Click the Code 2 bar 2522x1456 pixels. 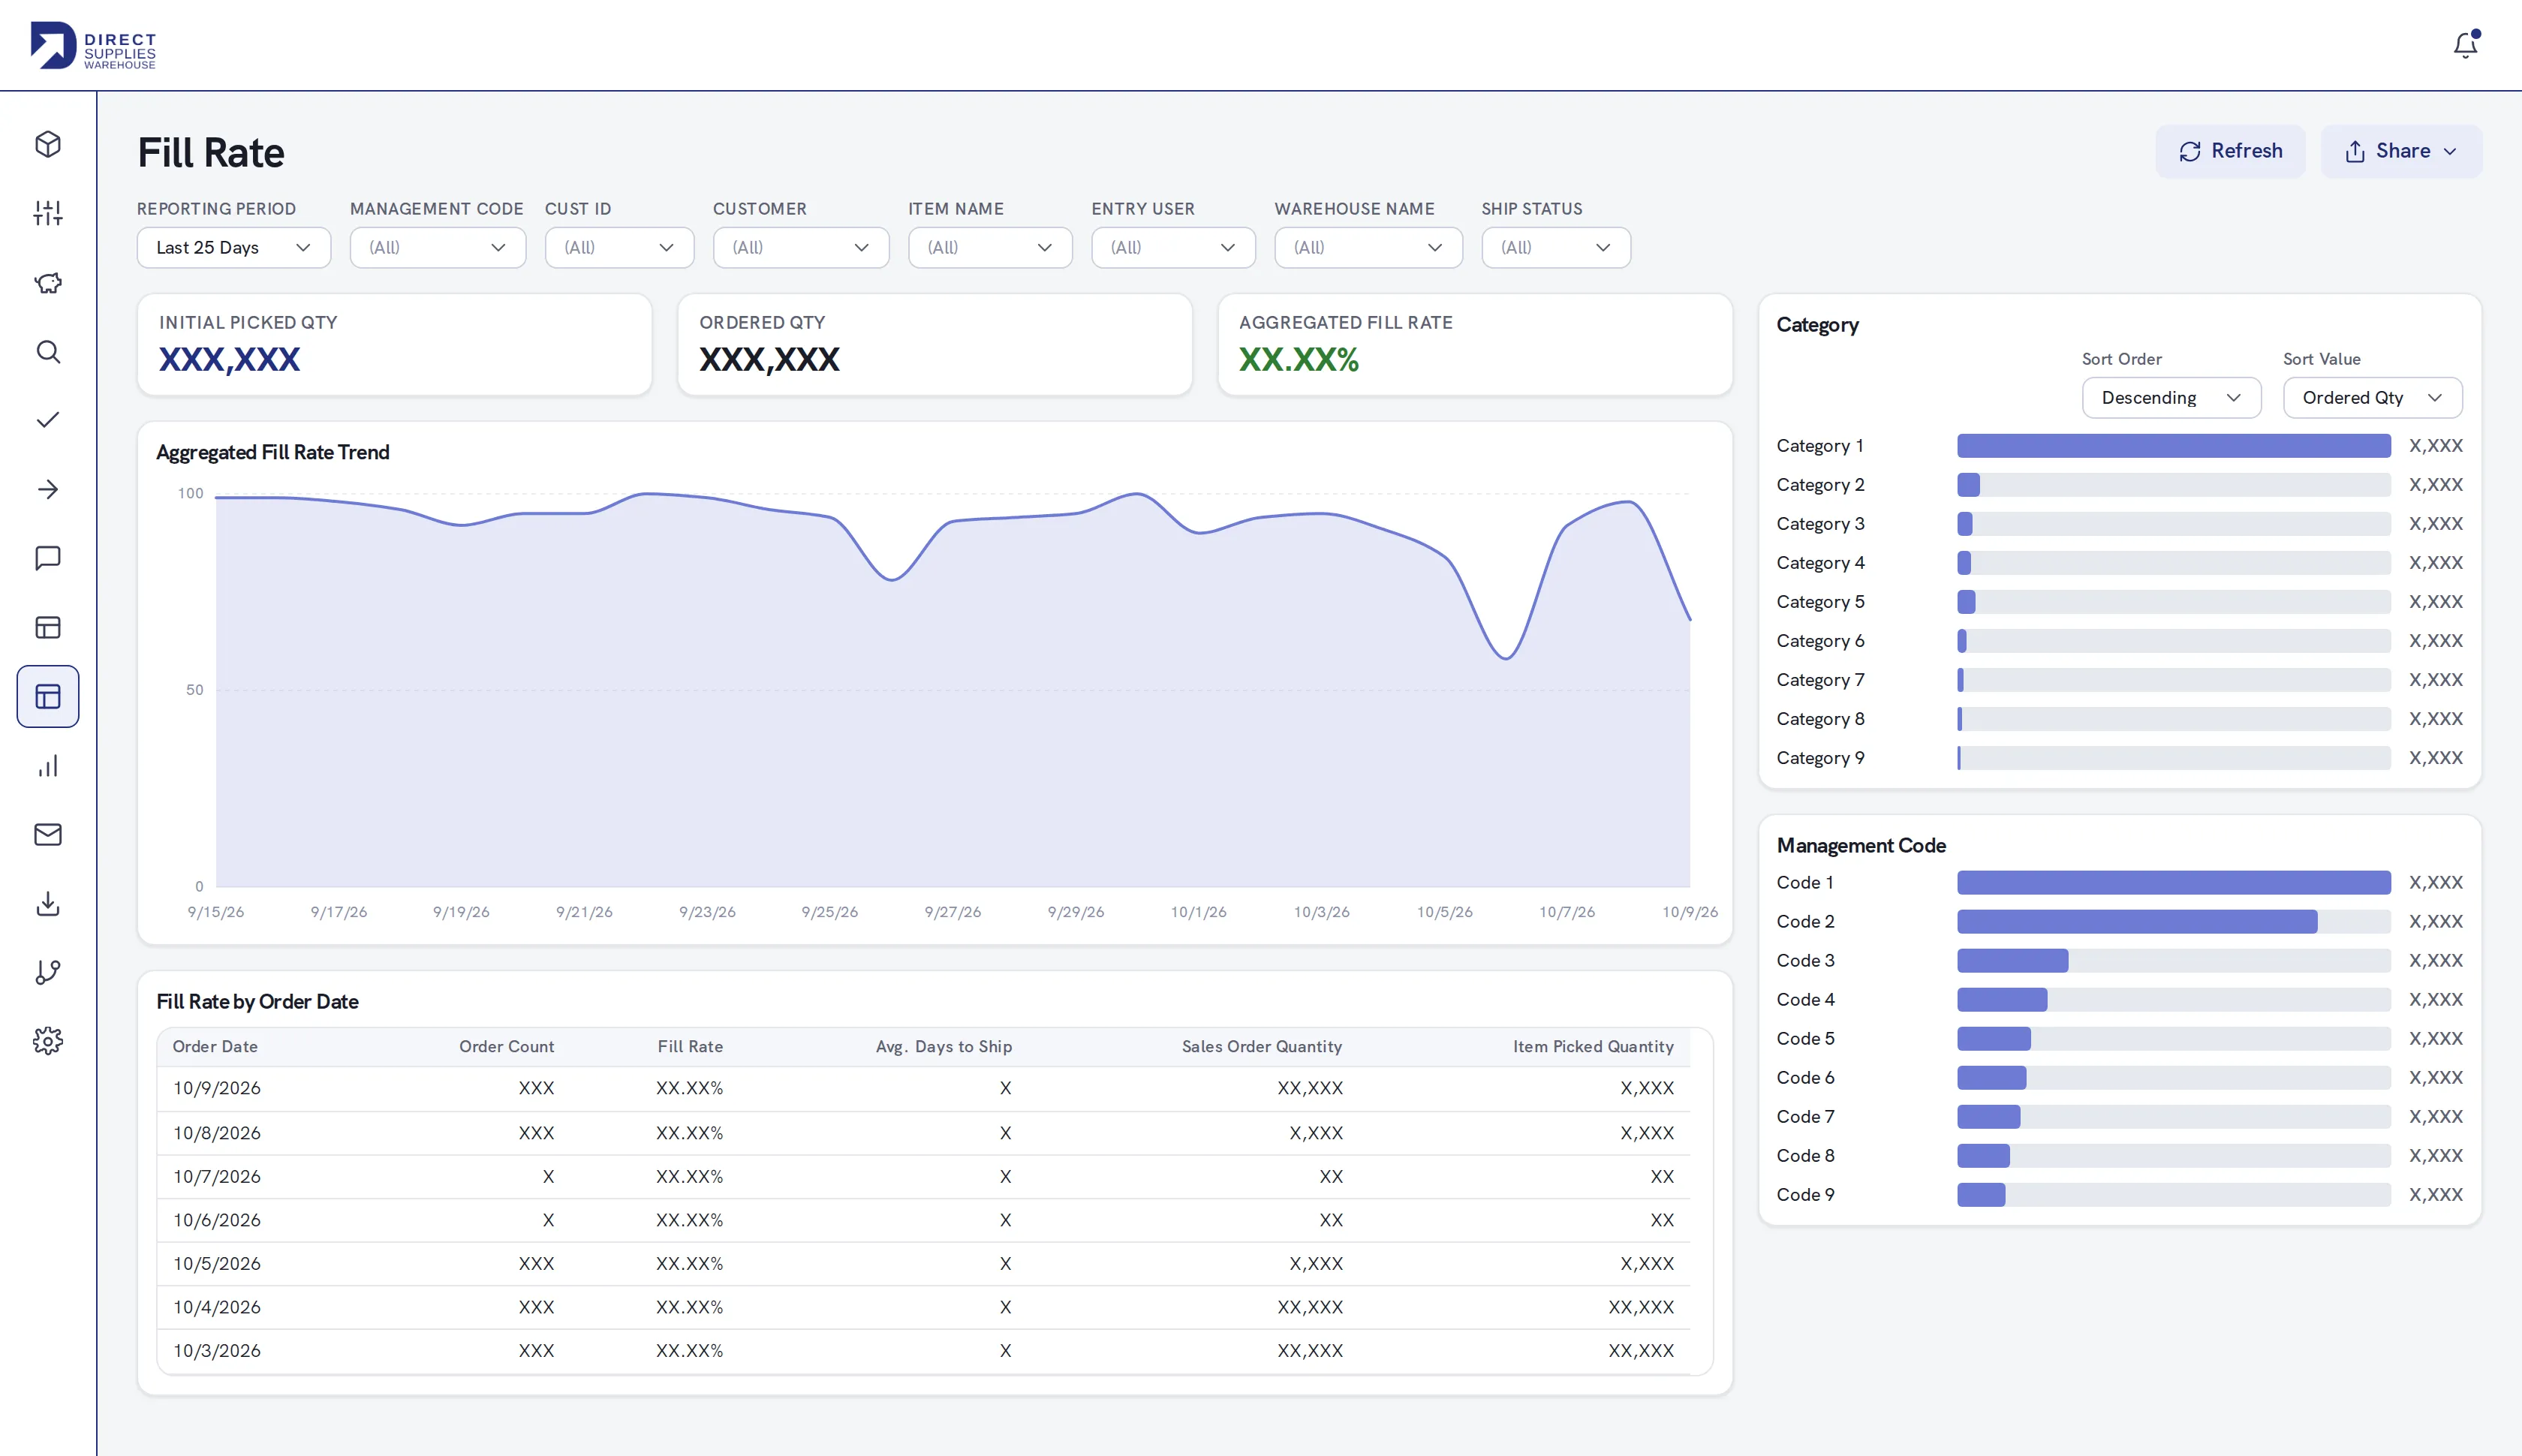click(x=2136, y=922)
